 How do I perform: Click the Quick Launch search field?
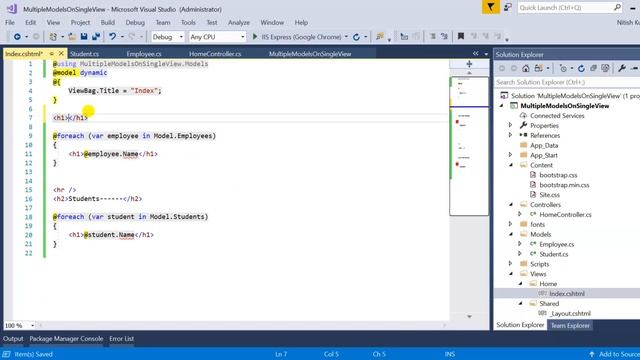click(x=570, y=7)
